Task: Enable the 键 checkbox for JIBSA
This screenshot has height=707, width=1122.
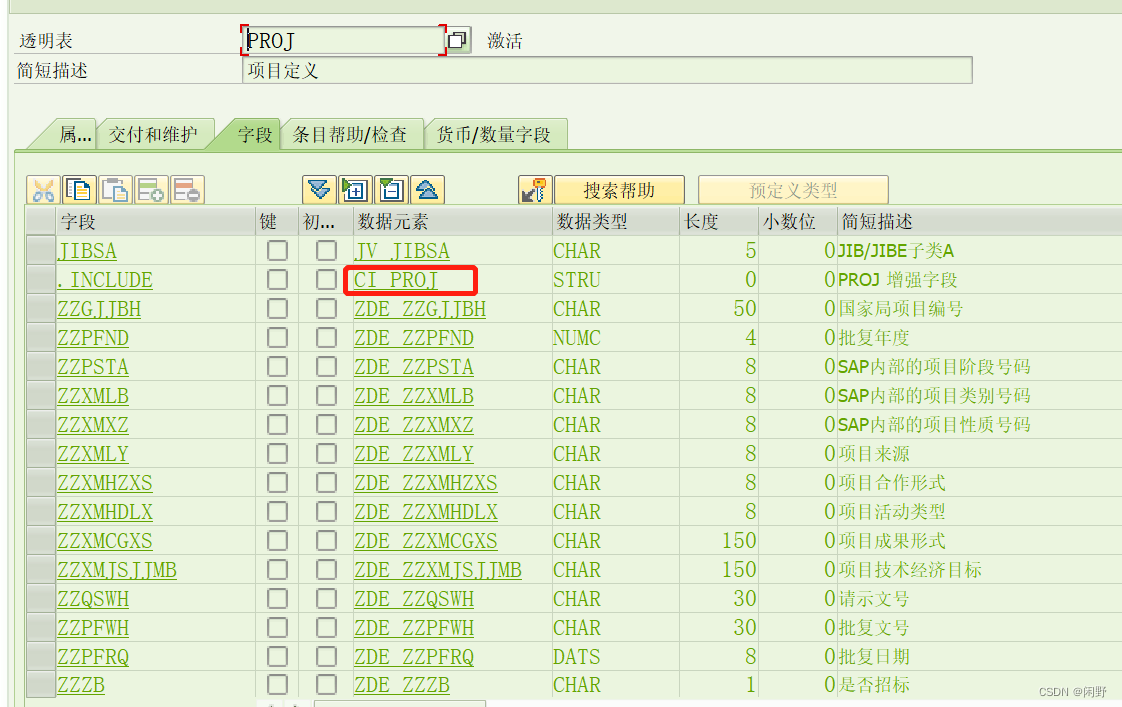Action: tap(278, 251)
